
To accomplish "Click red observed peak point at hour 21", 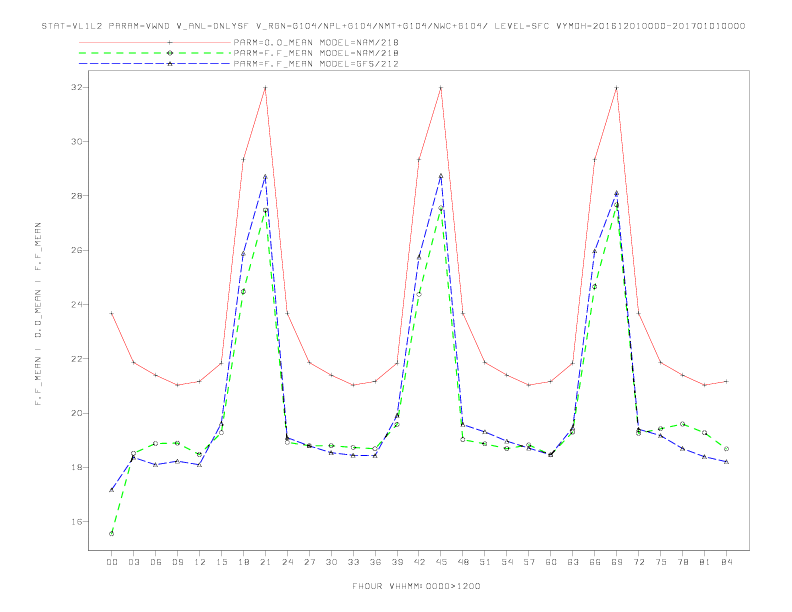I will pos(265,88).
